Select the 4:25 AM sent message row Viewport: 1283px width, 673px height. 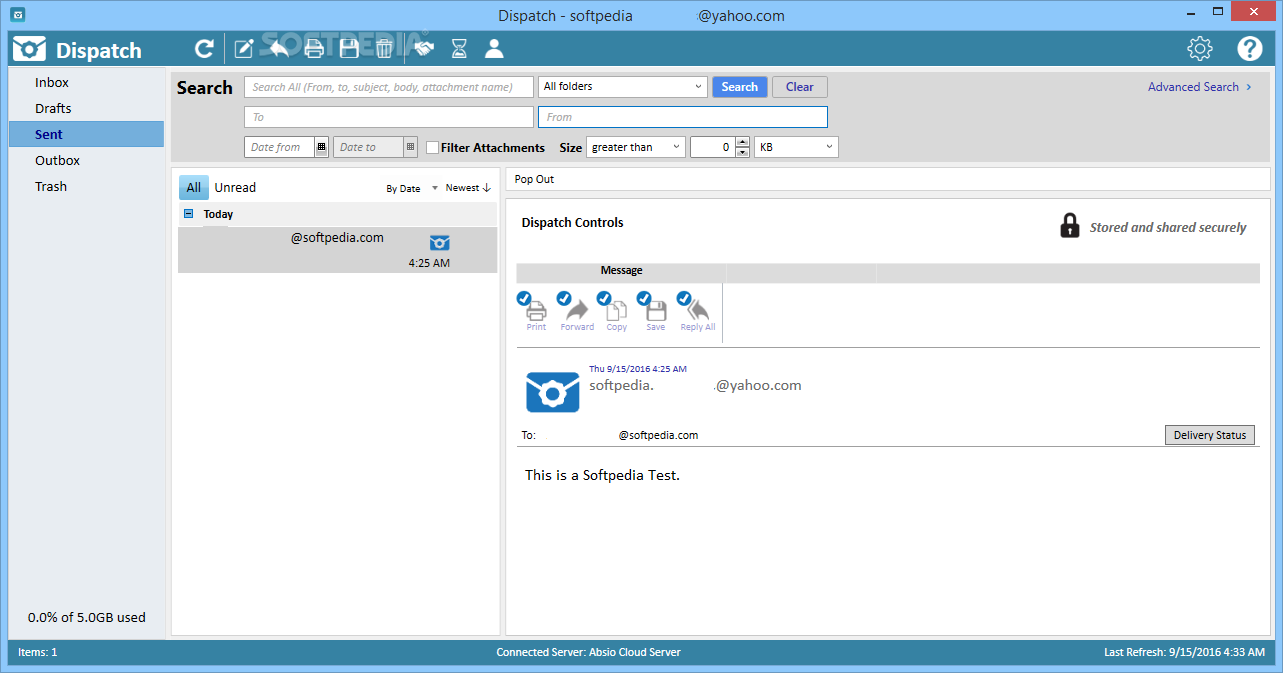coord(337,250)
